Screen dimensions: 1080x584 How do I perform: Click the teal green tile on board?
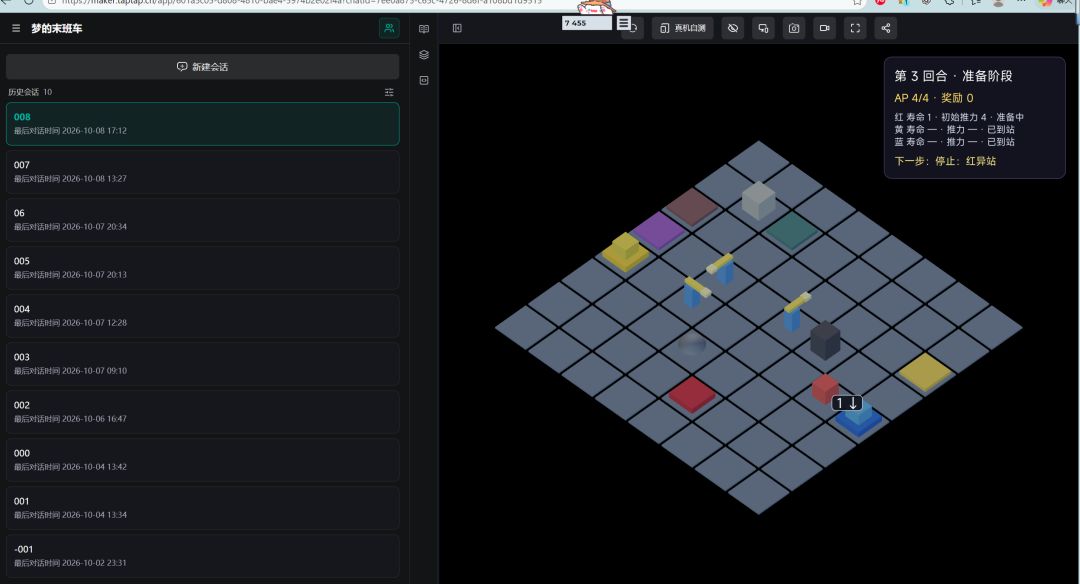[792, 230]
